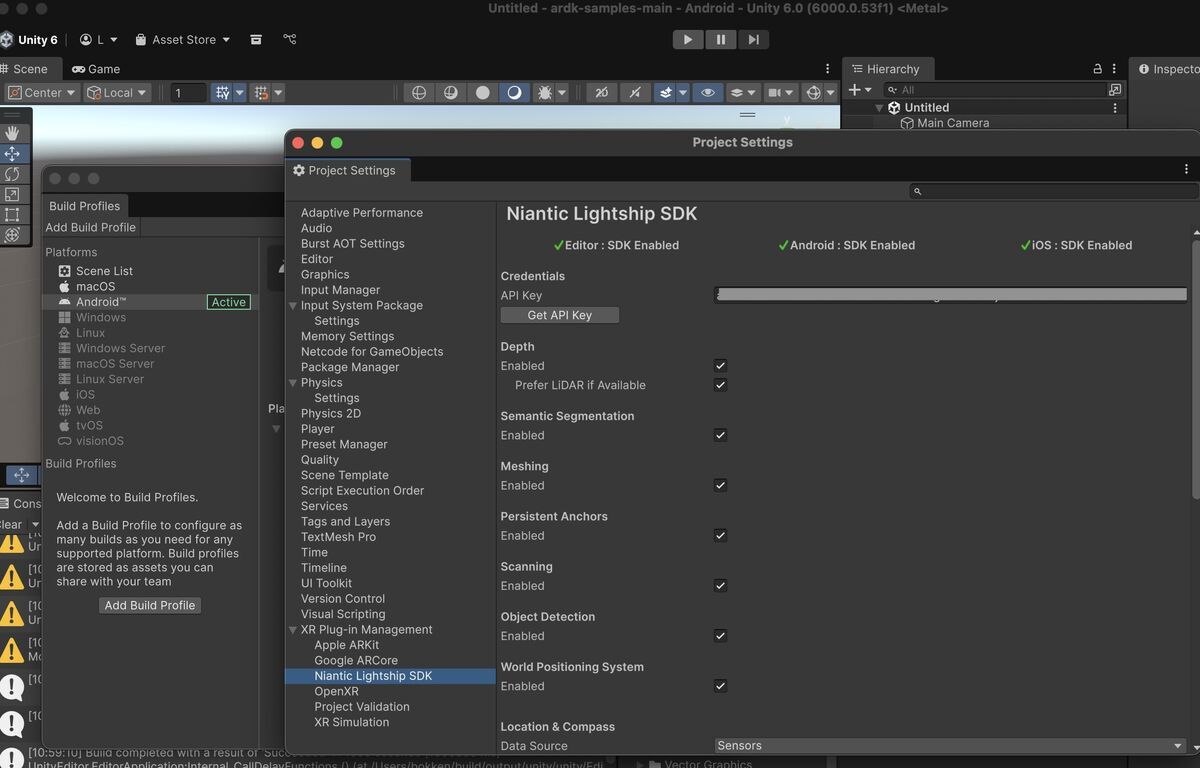The width and height of the screenshot is (1200, 768).
Task: Click Hierarchy search-by-type icon
Action: click(x=1115, y=89)
